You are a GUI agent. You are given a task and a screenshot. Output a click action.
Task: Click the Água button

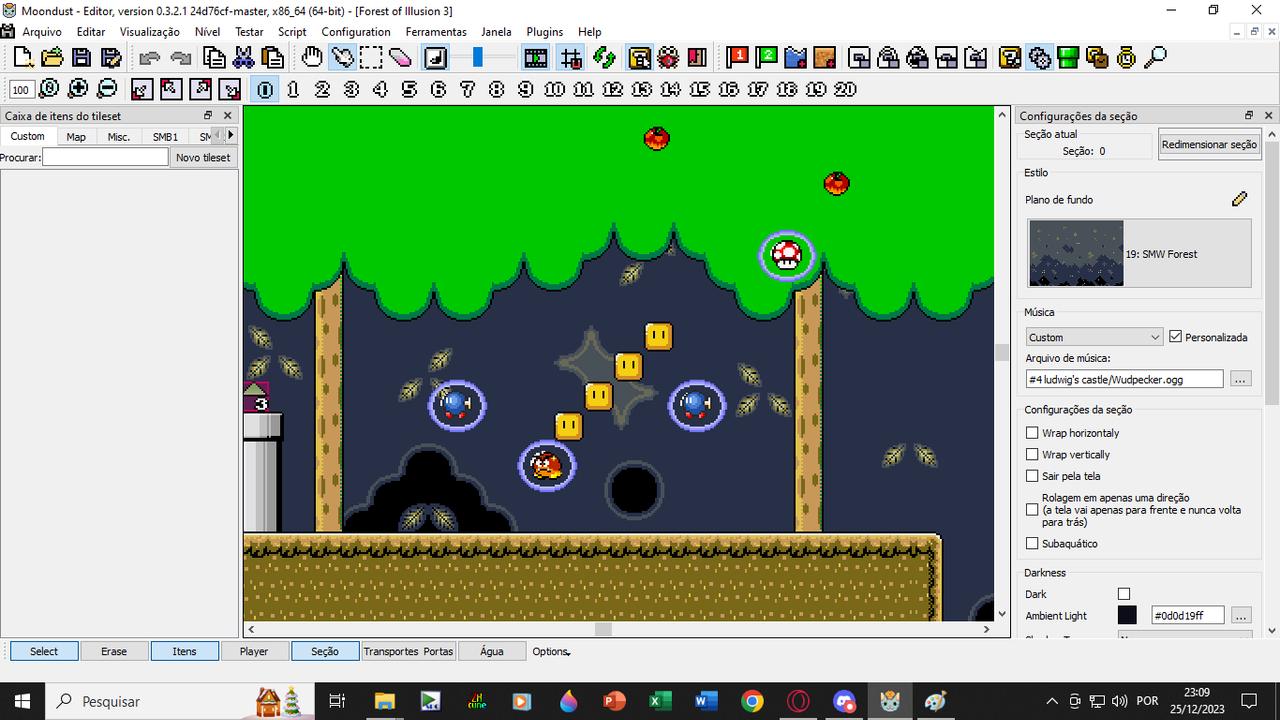click(x=492, y=651)
